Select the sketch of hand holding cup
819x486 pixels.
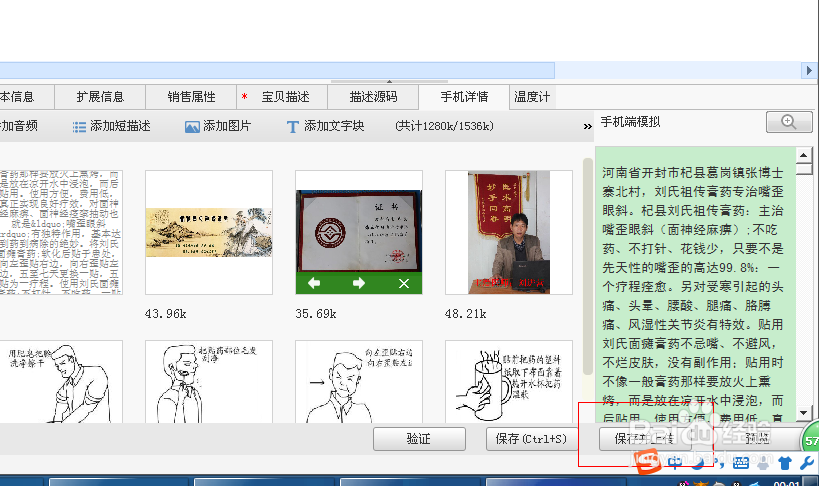509,382
